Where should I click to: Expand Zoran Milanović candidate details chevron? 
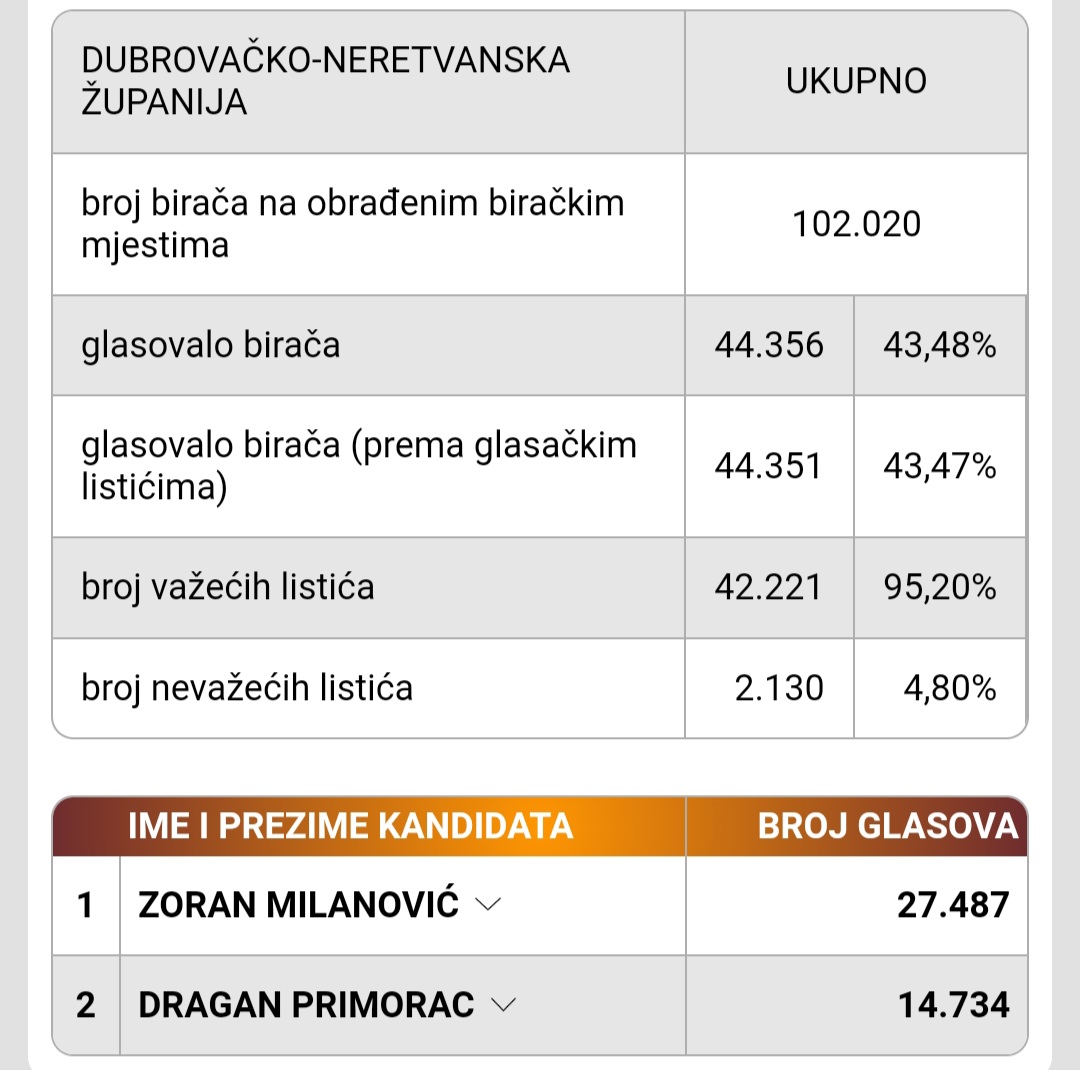click(488, 905)
